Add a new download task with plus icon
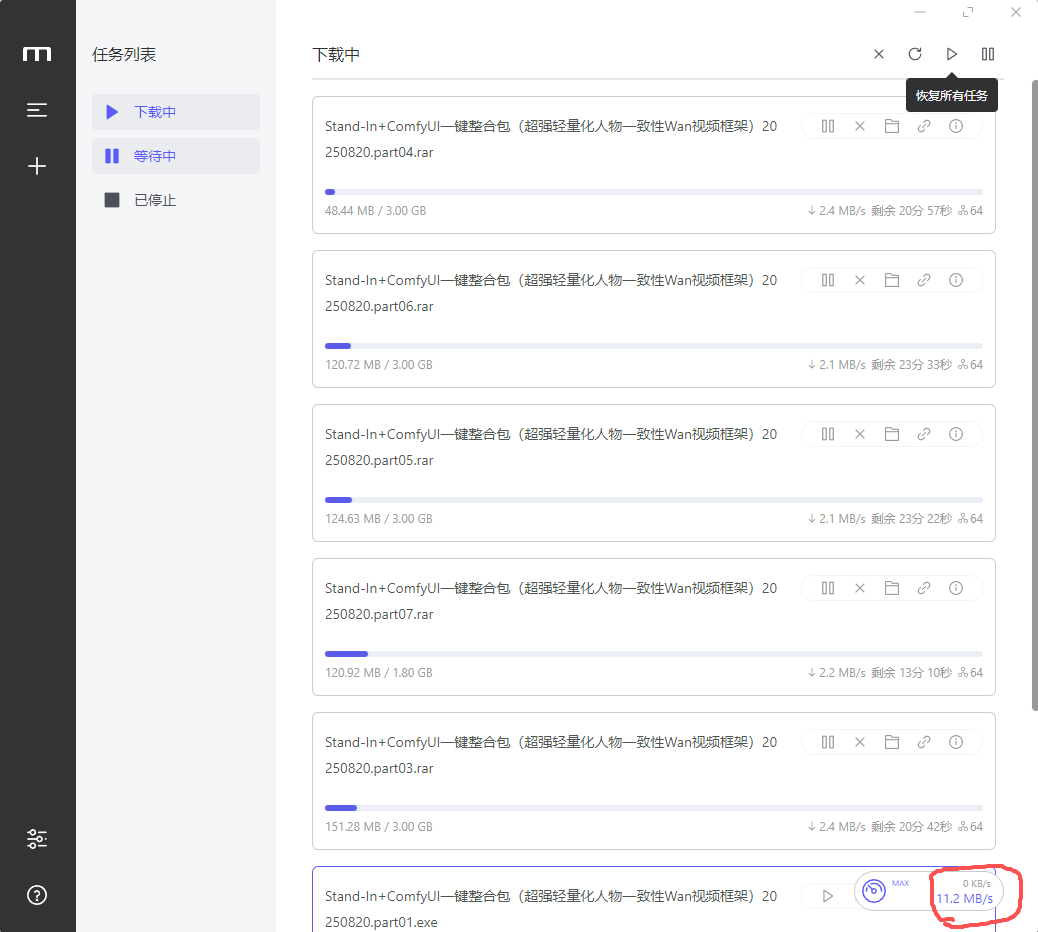 point(37,166)
